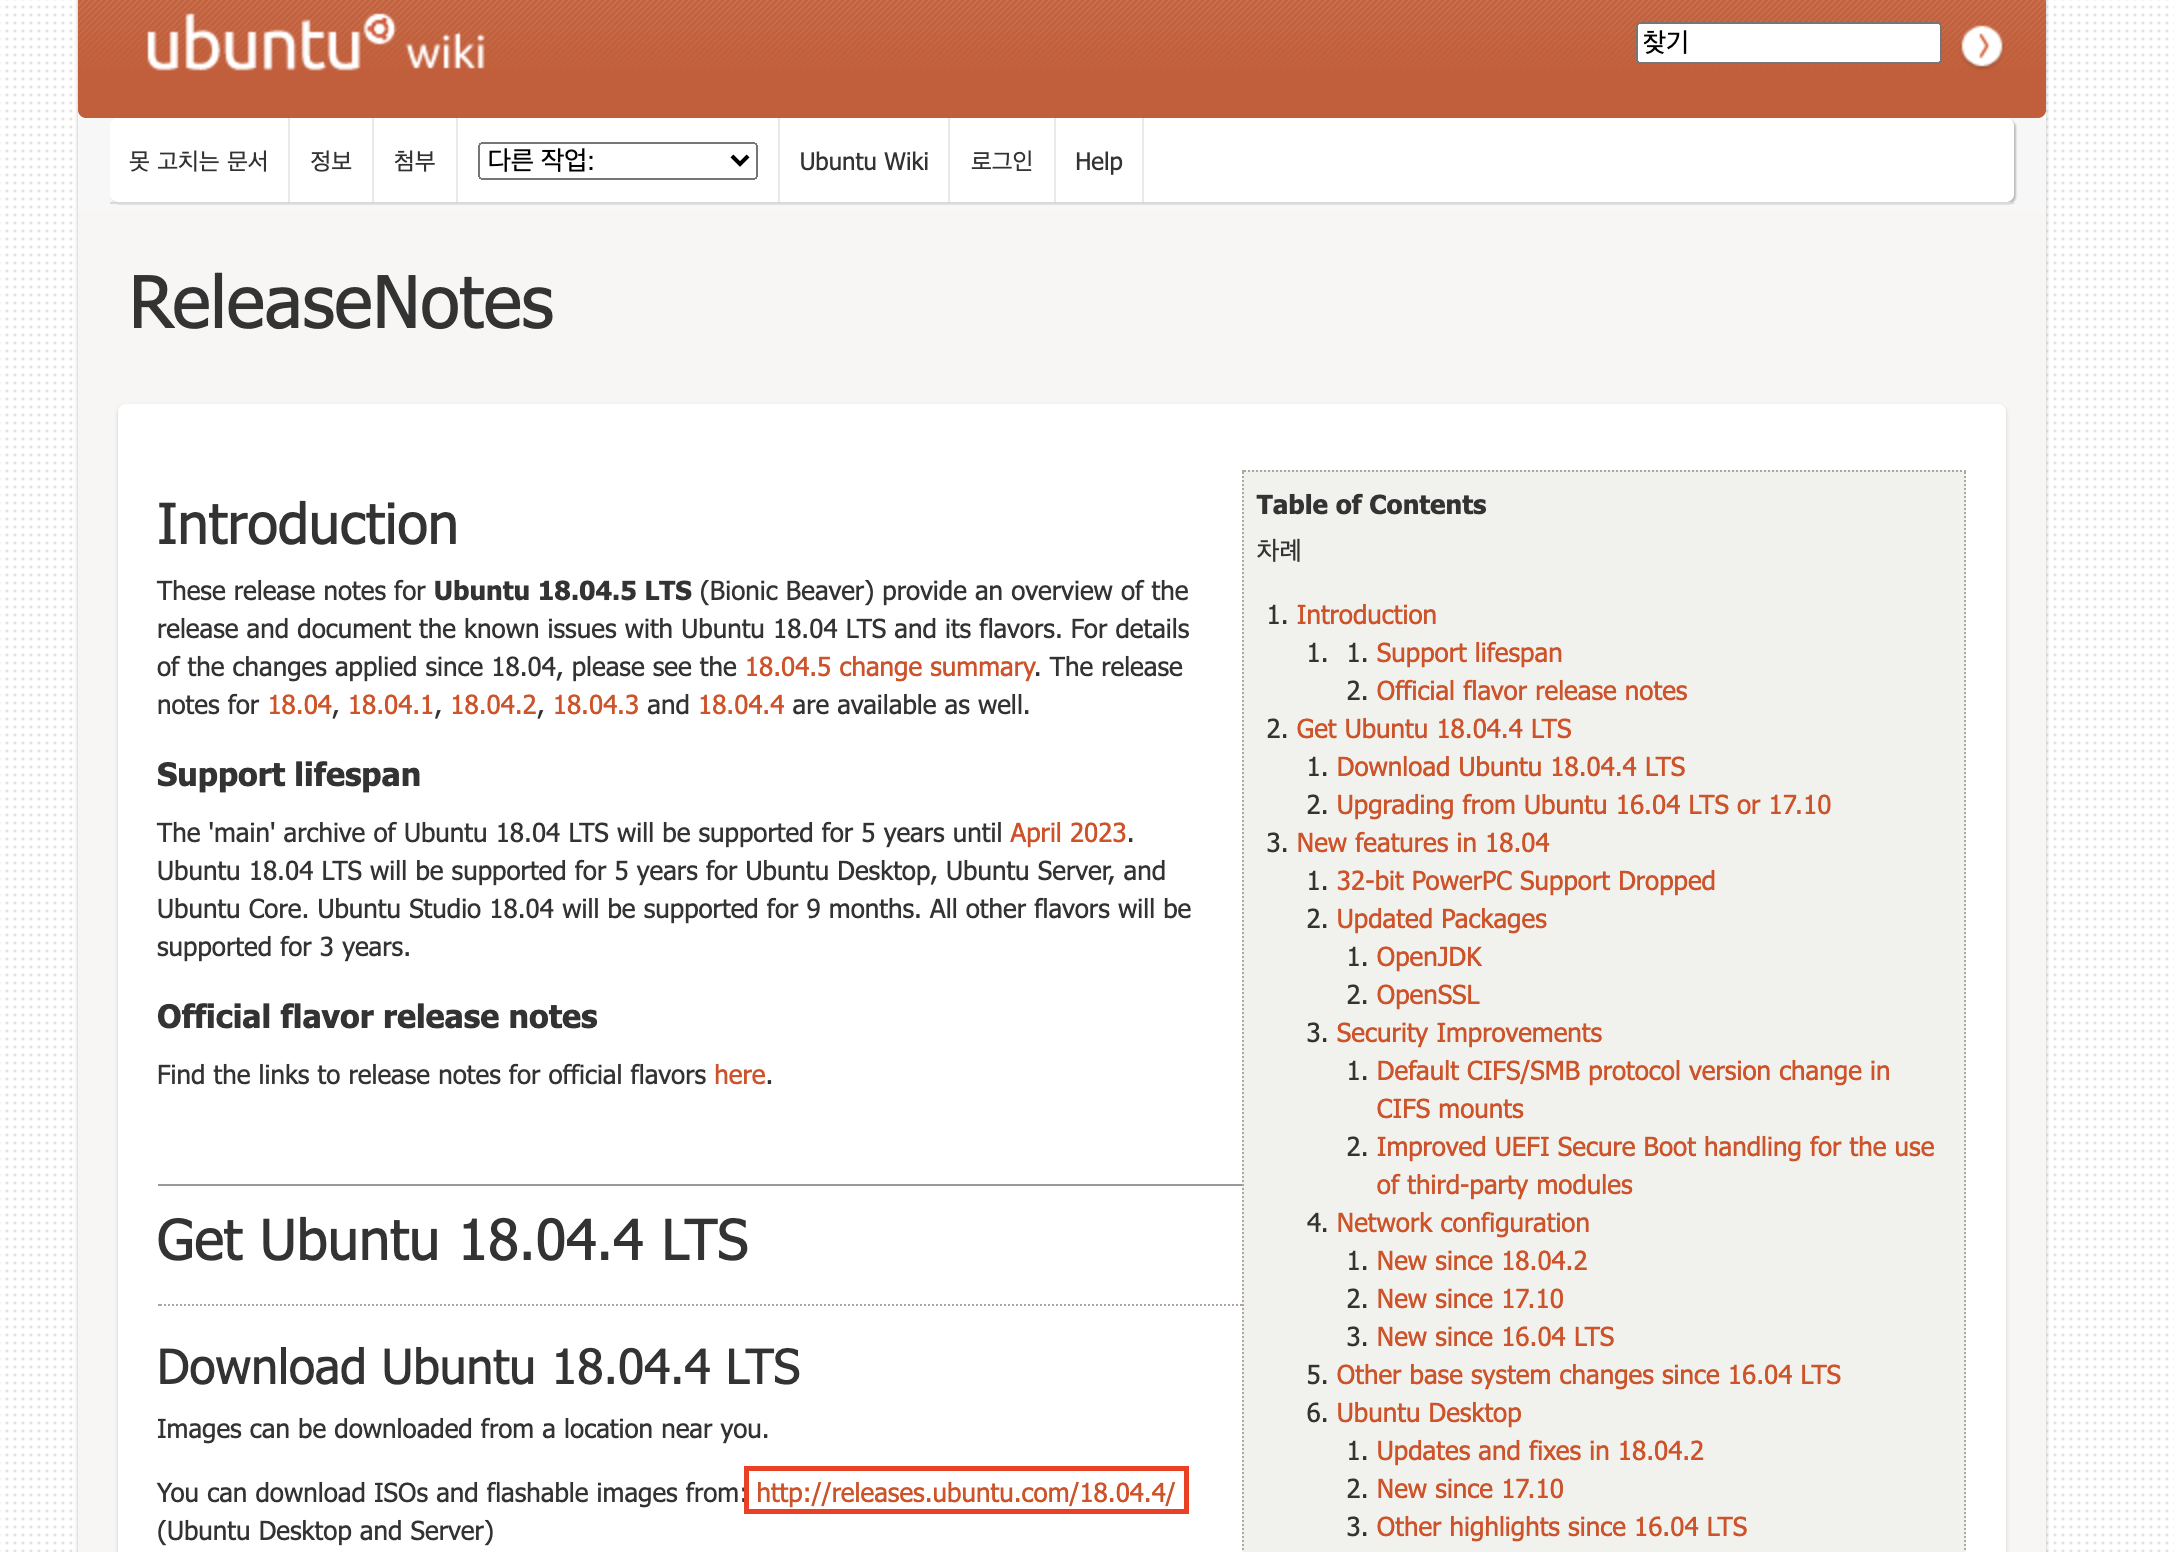Open releases.ubuntu.com/18.04.4 download link
This screenshot has height=1552, width=2174.
965,1493
